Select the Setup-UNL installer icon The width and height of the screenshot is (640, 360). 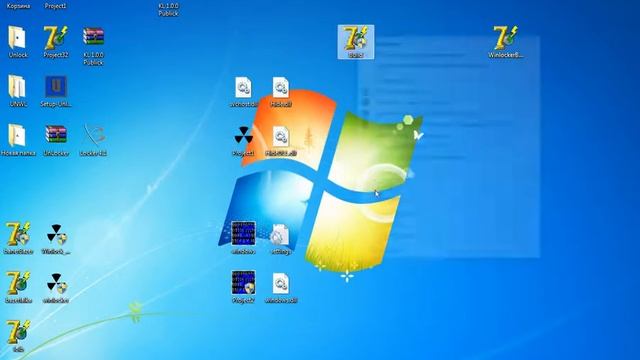pyautogui.click(x=56, y=87)
